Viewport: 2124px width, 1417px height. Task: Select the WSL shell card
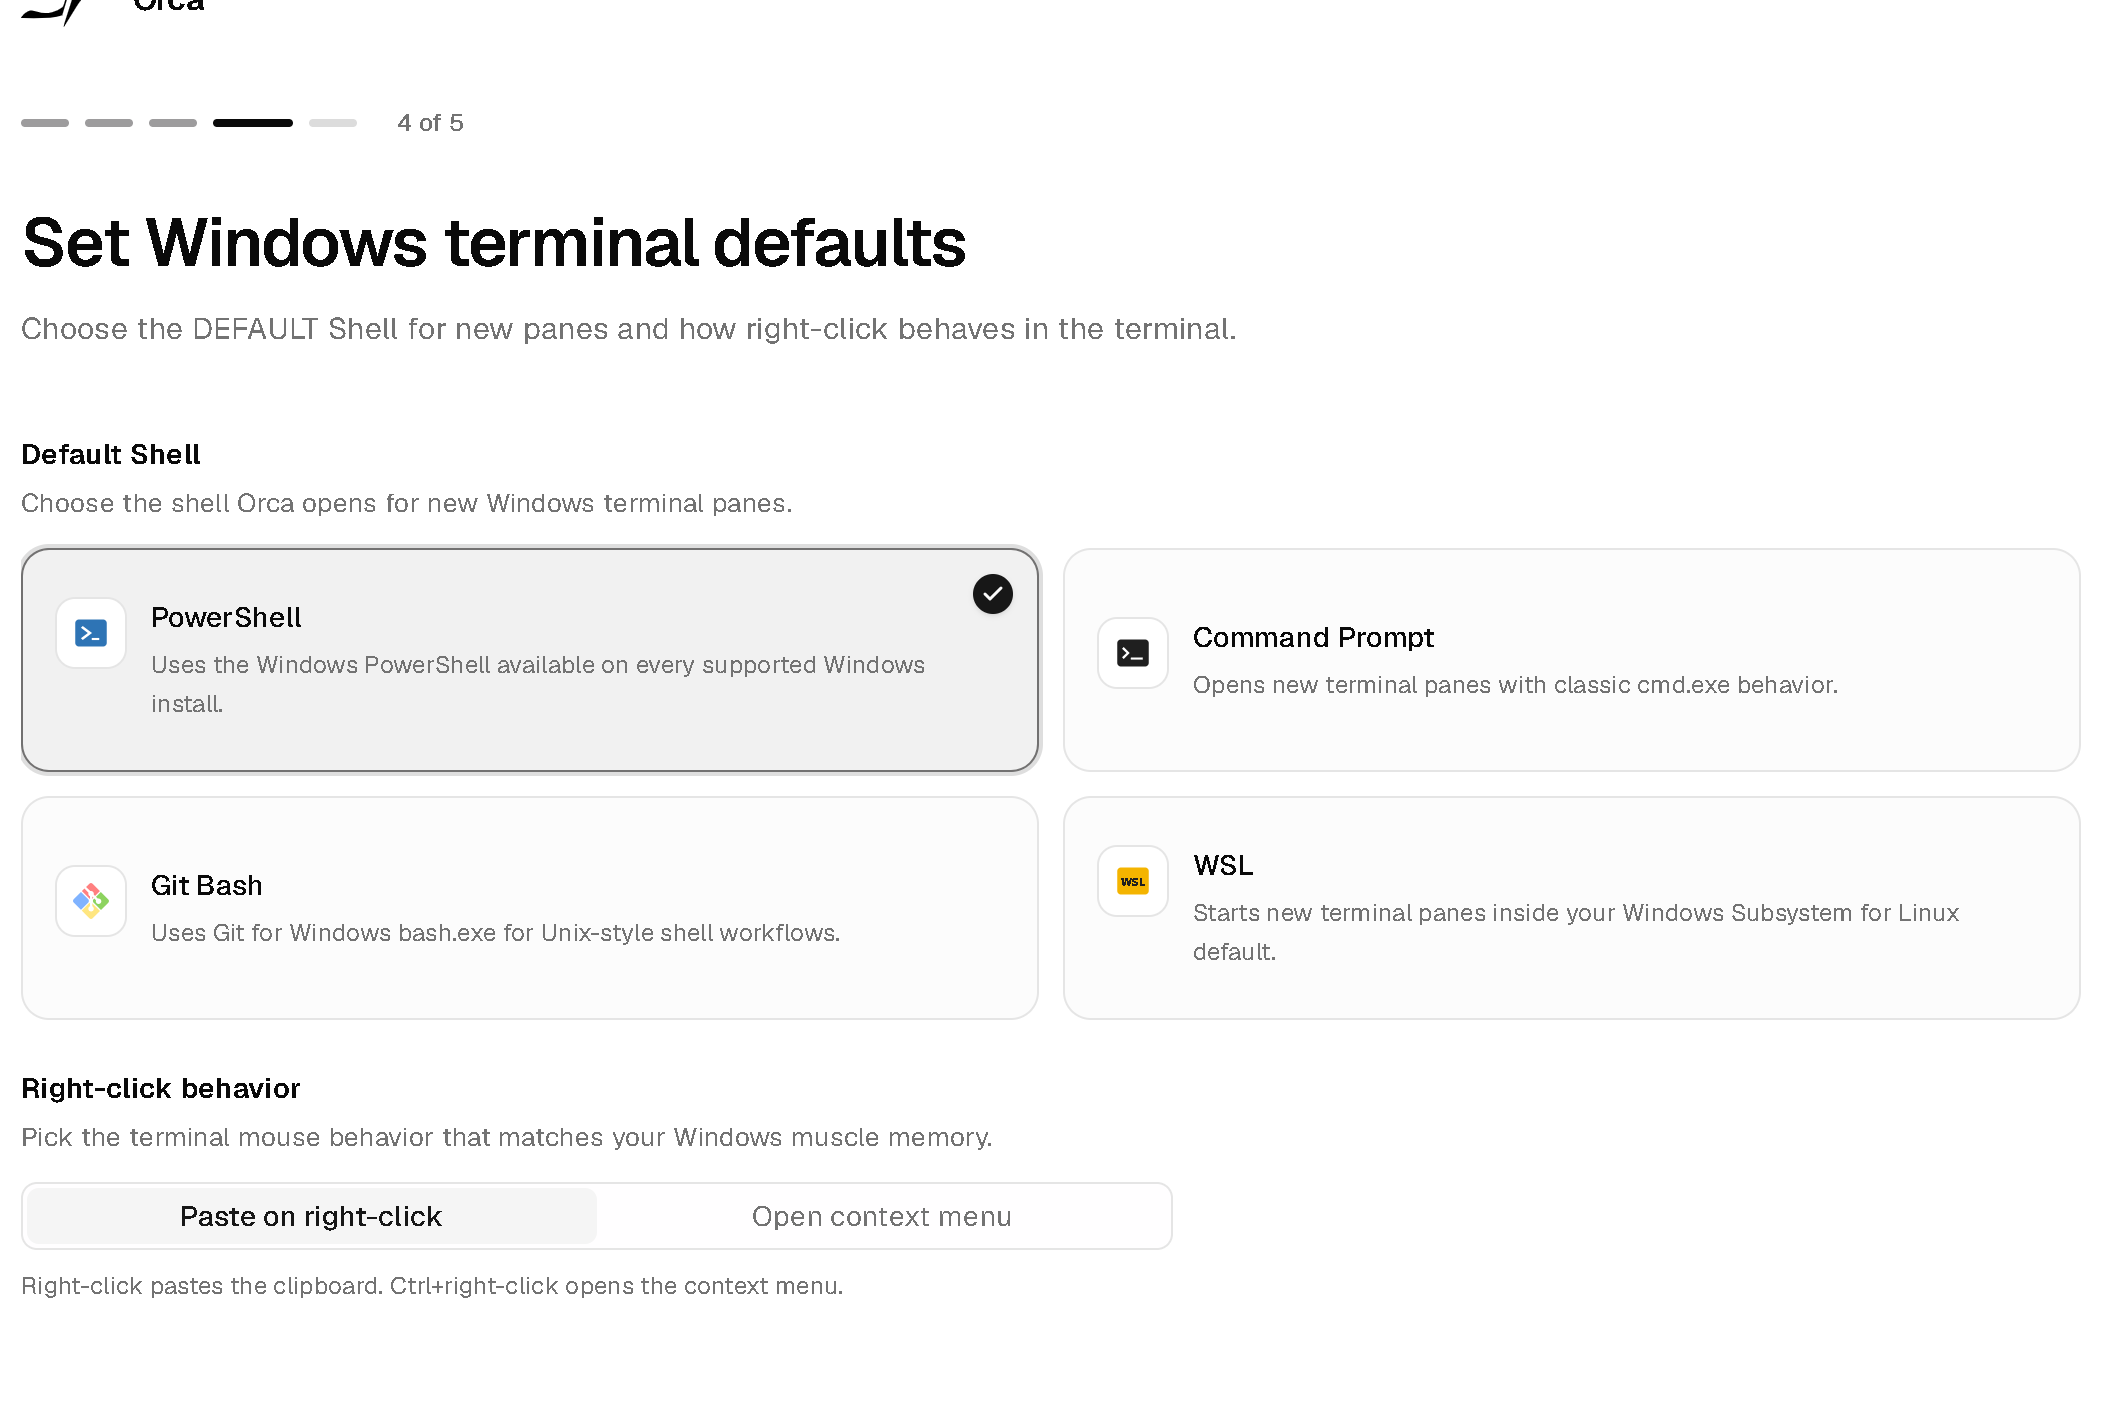tap(1572, 908)
